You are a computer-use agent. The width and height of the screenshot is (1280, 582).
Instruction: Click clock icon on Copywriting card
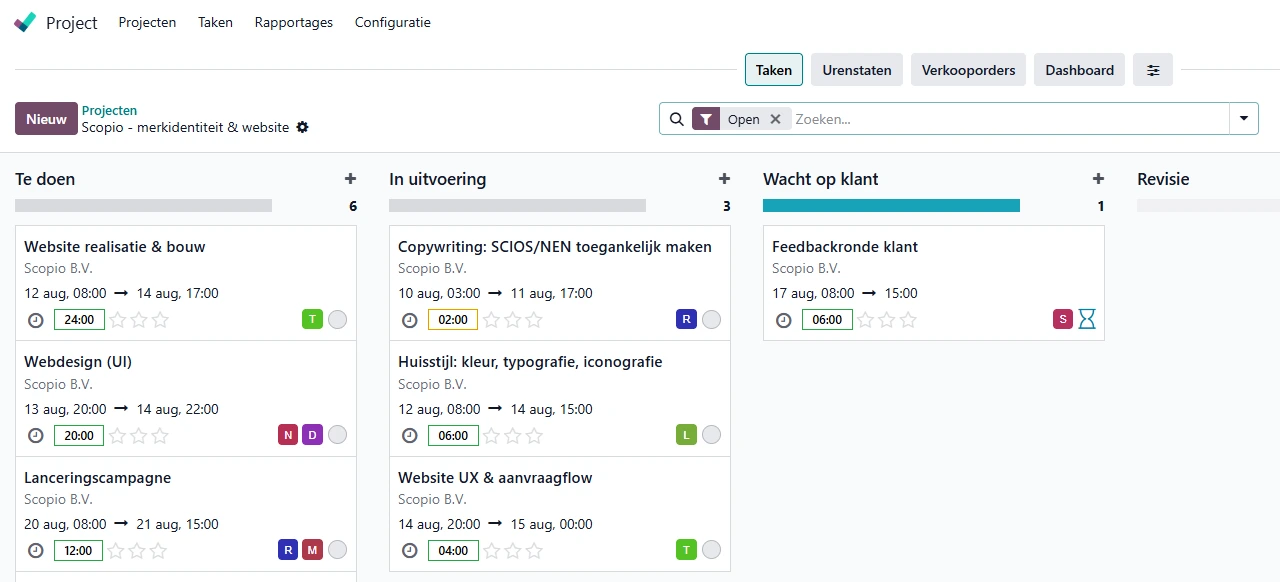(410, 320)
